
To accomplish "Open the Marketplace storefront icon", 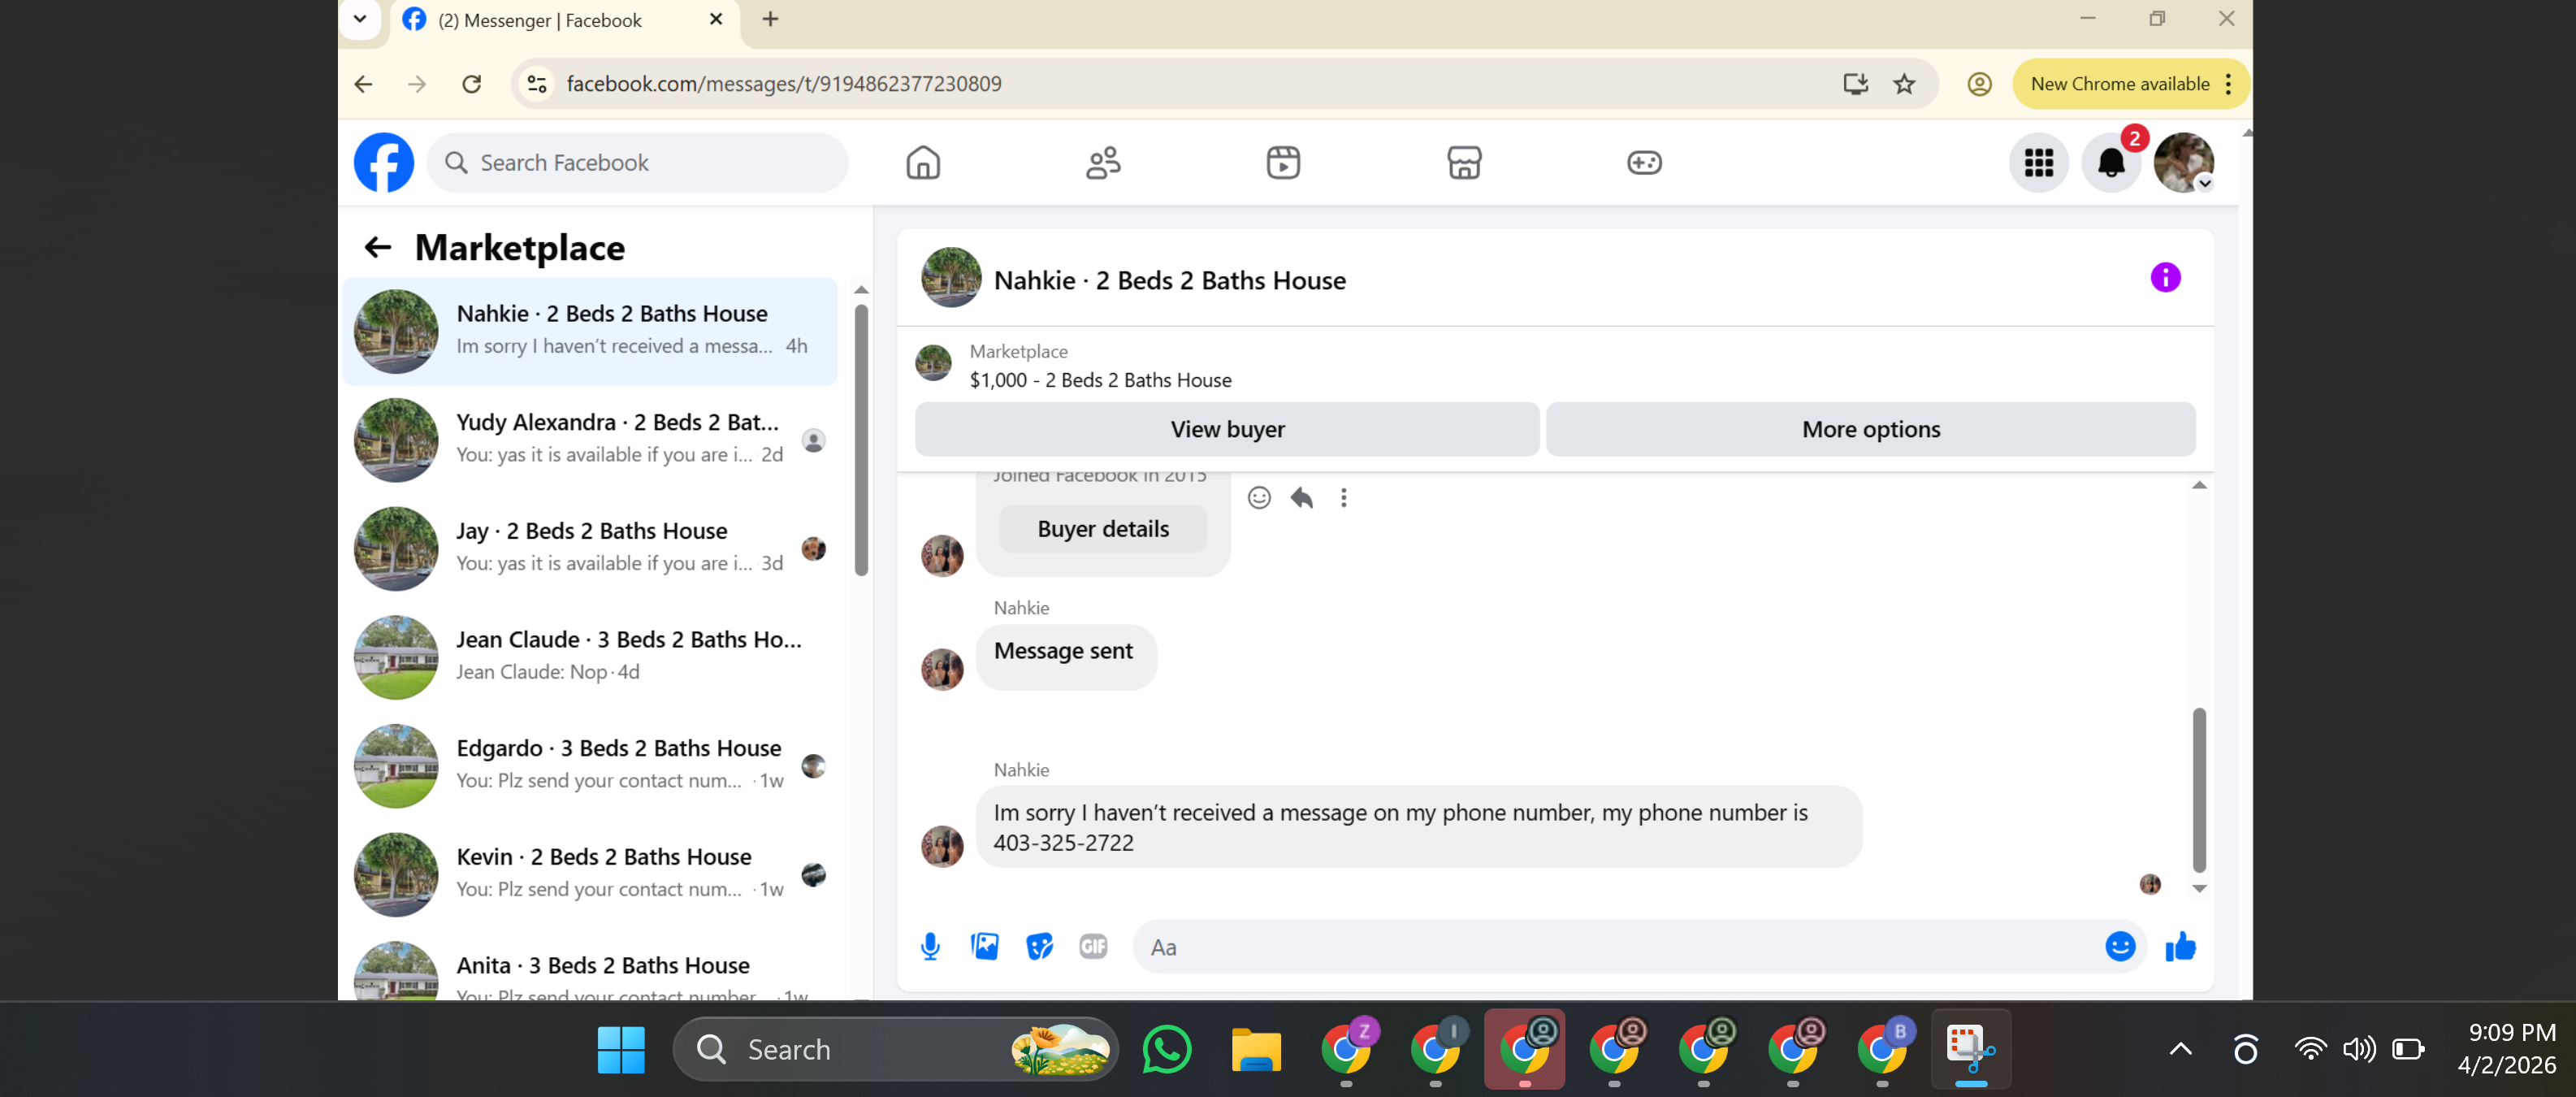I will click(x=1464, y=163).
